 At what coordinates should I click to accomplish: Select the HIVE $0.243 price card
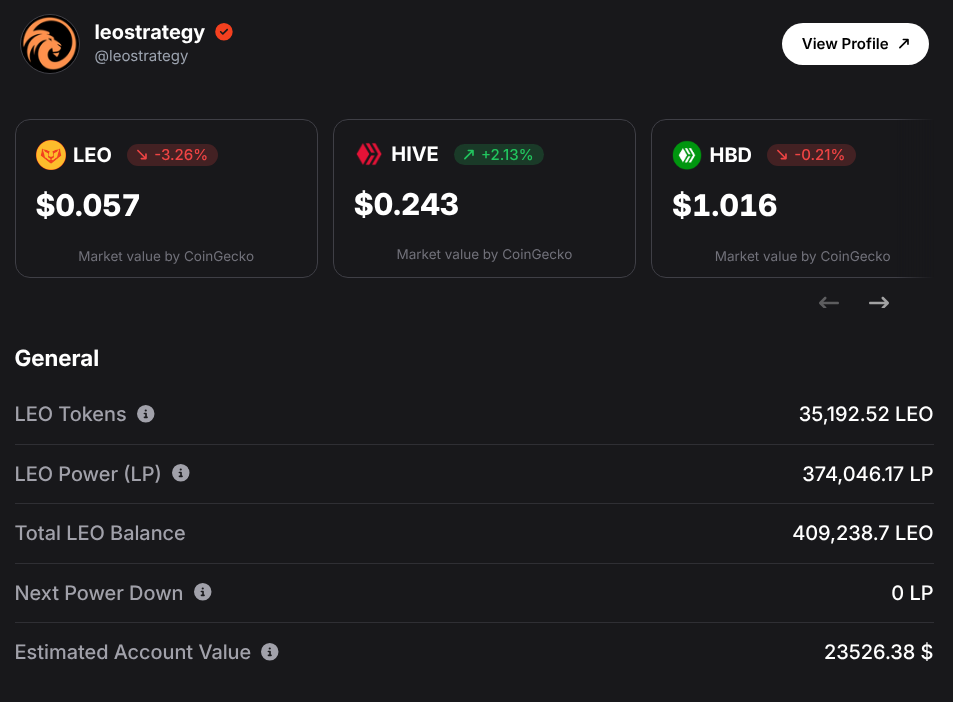(484, 199)
